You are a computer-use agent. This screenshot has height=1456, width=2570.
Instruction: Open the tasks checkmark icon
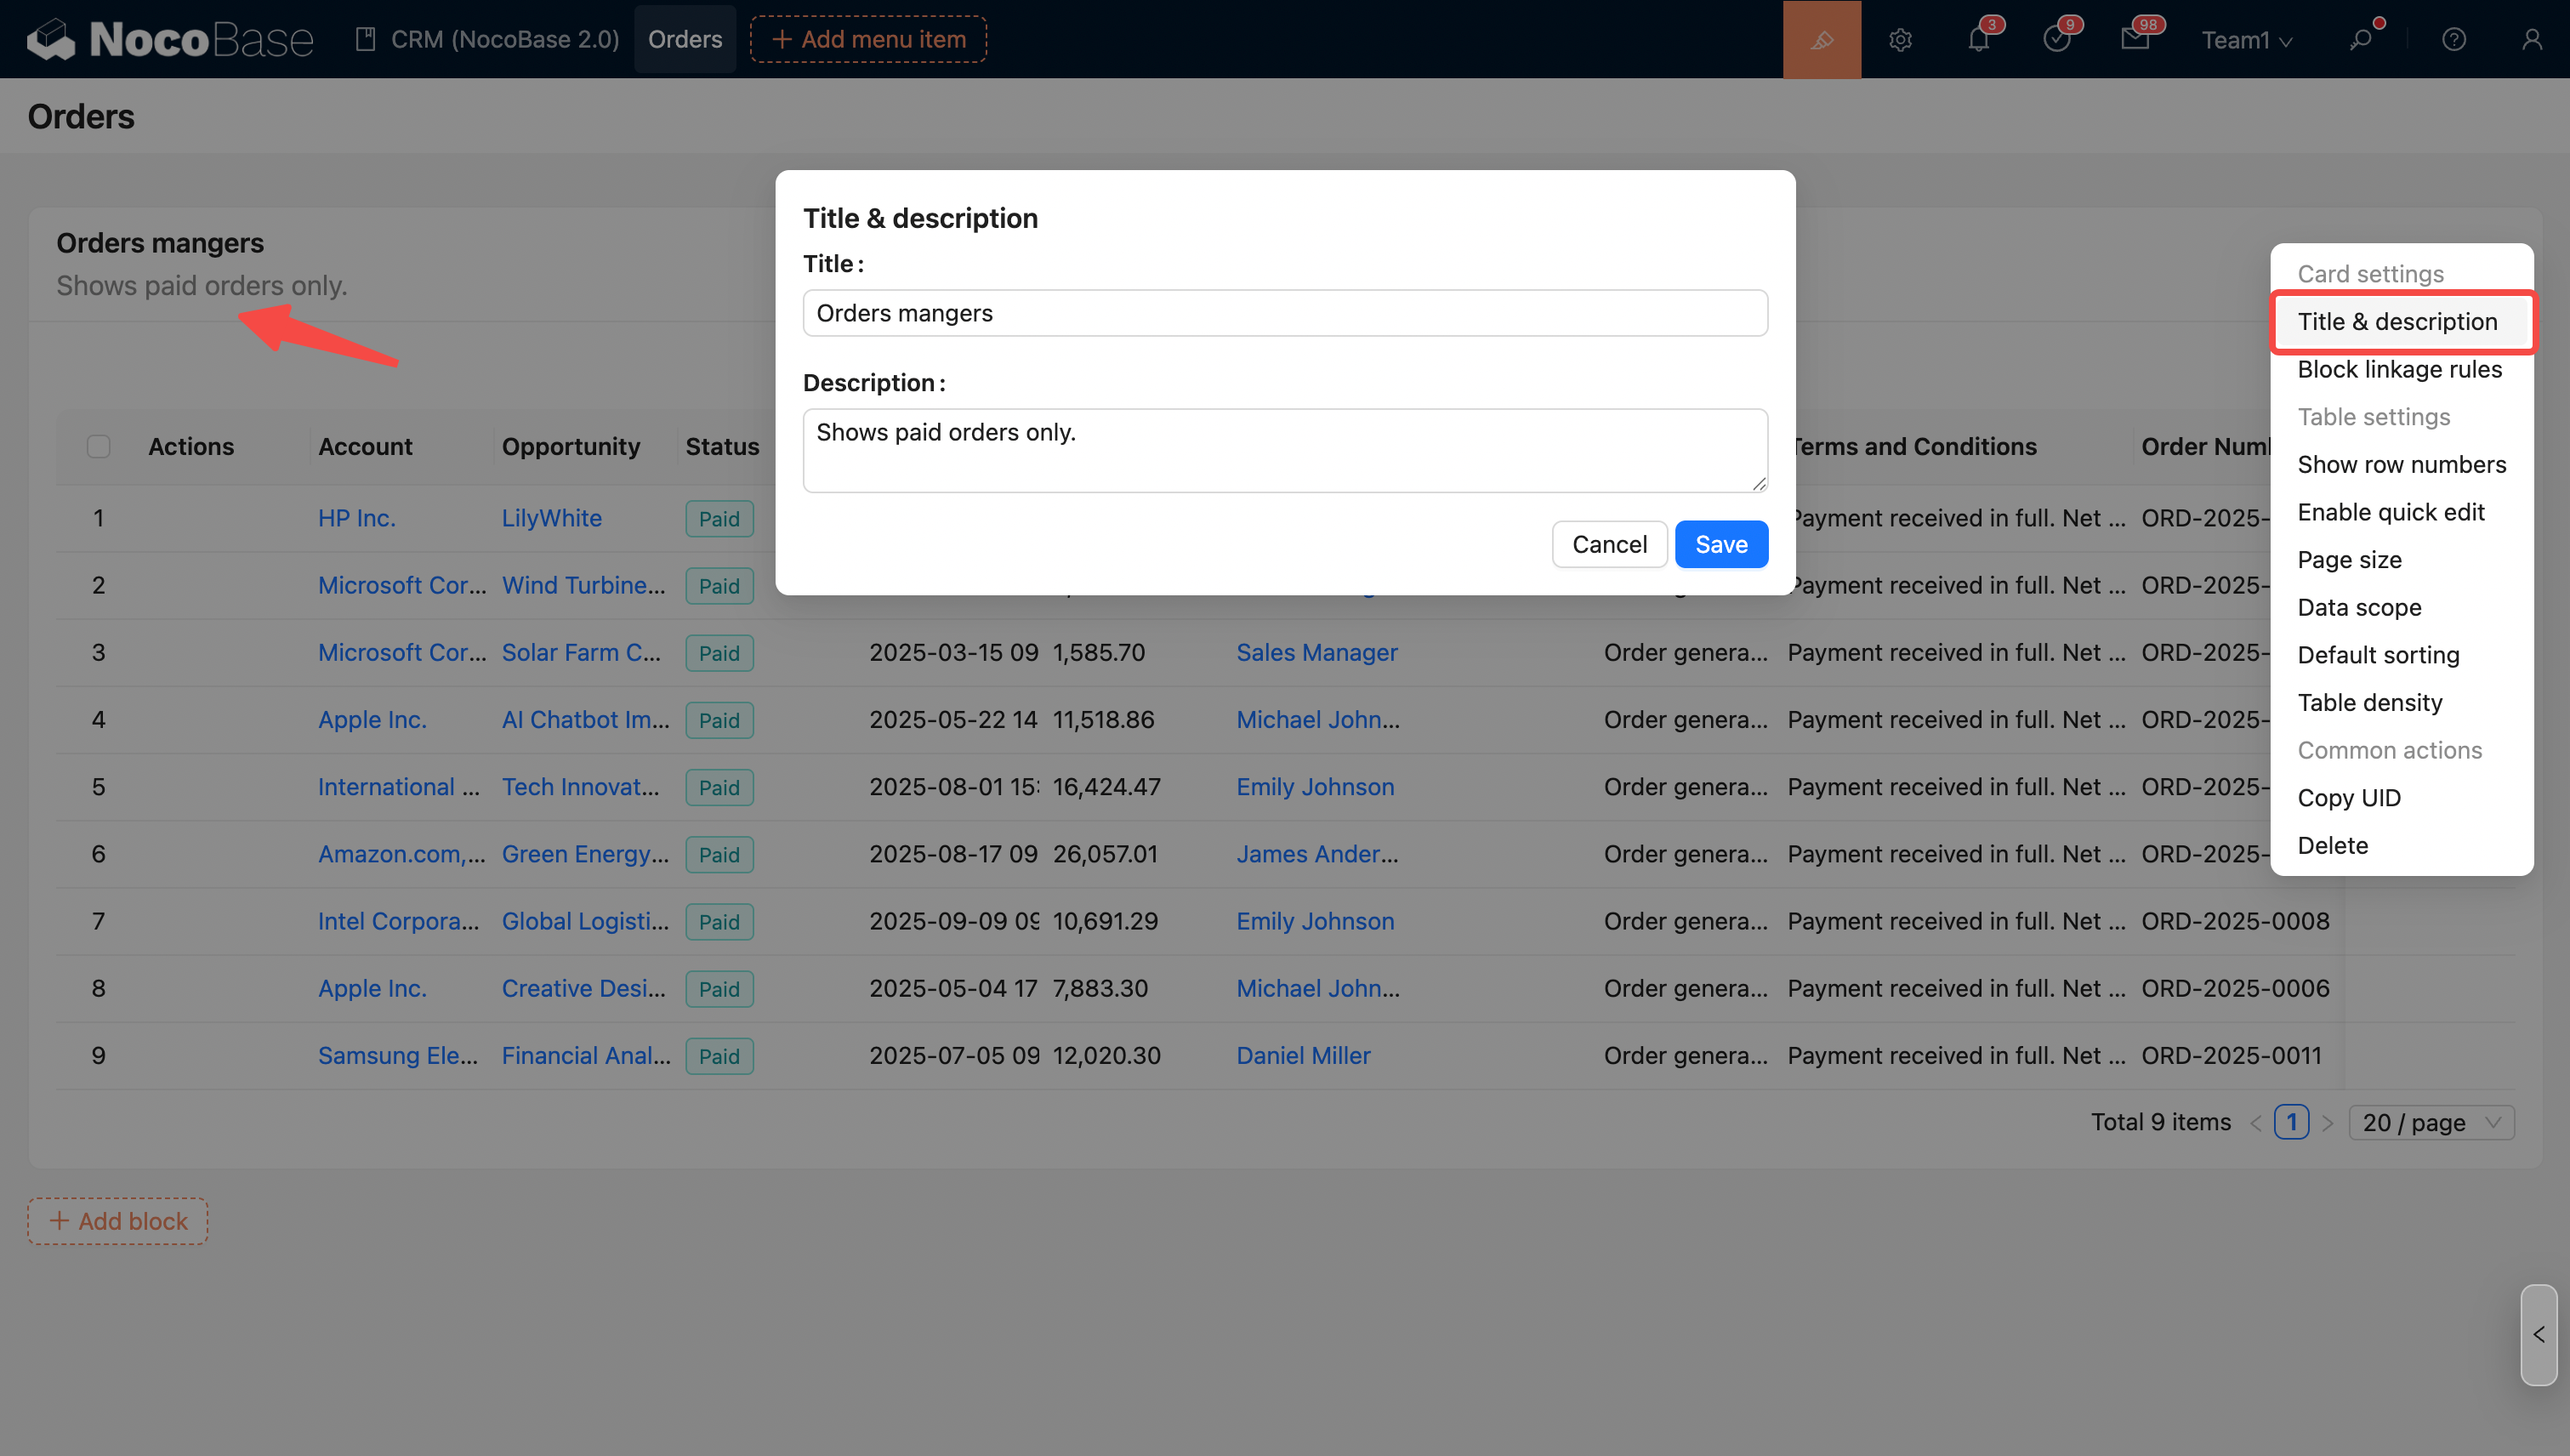click(2056, 39)
